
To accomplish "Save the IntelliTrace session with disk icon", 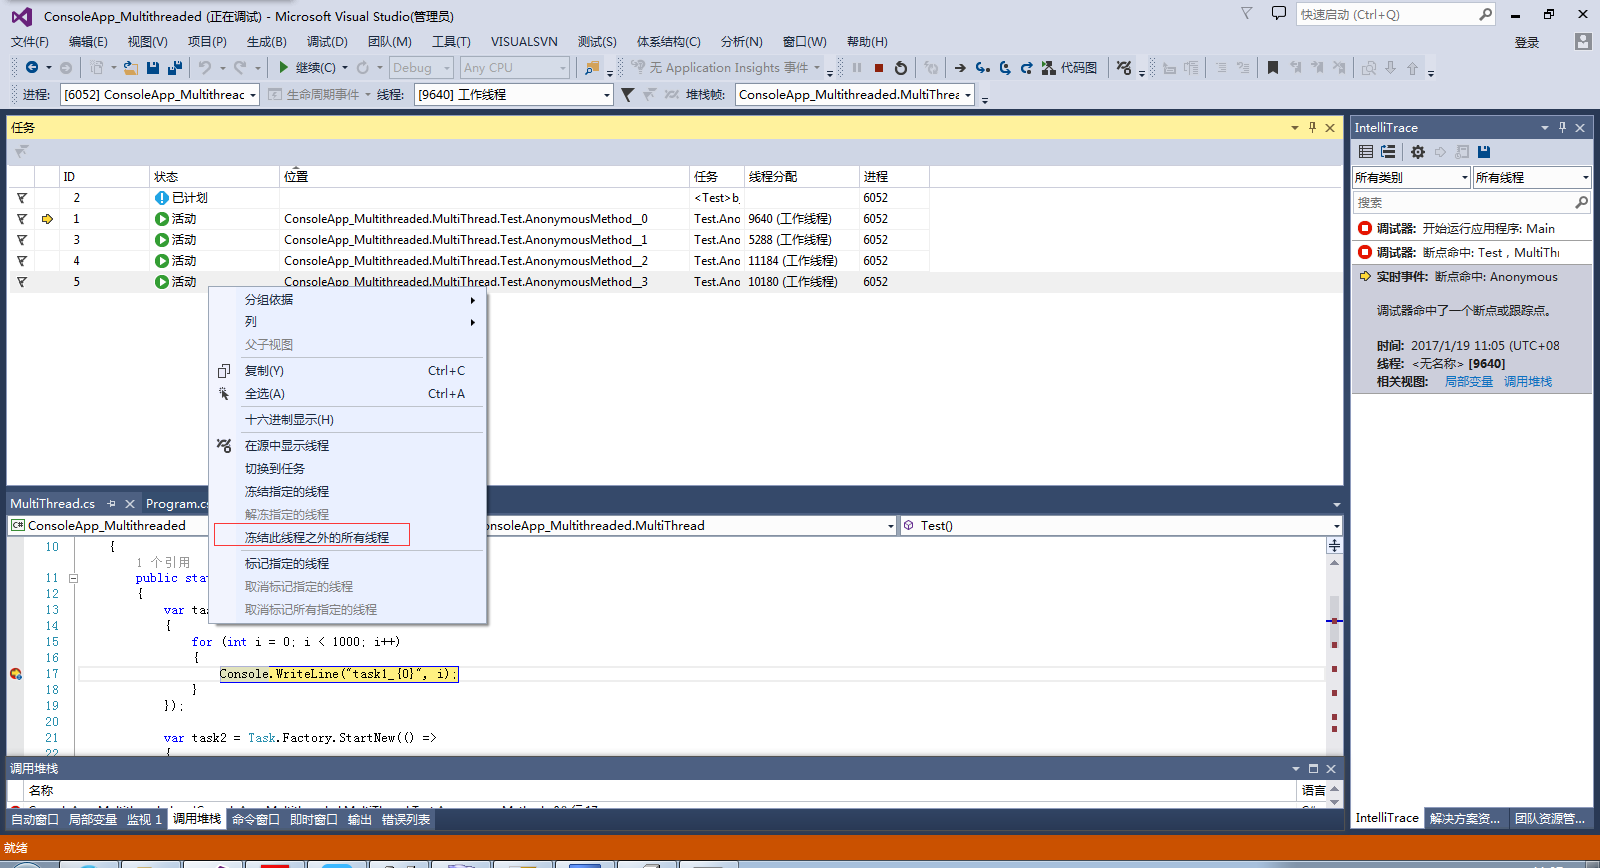I will 1484,152.
